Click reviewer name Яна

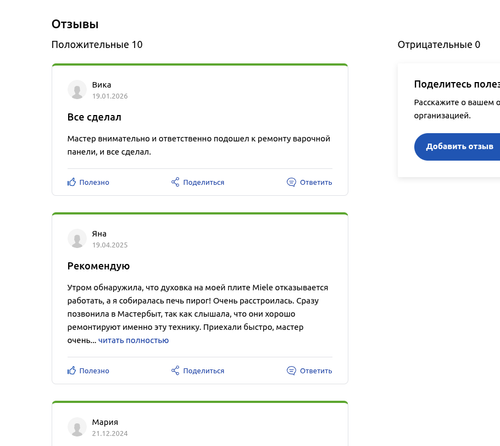click(99, 234)
